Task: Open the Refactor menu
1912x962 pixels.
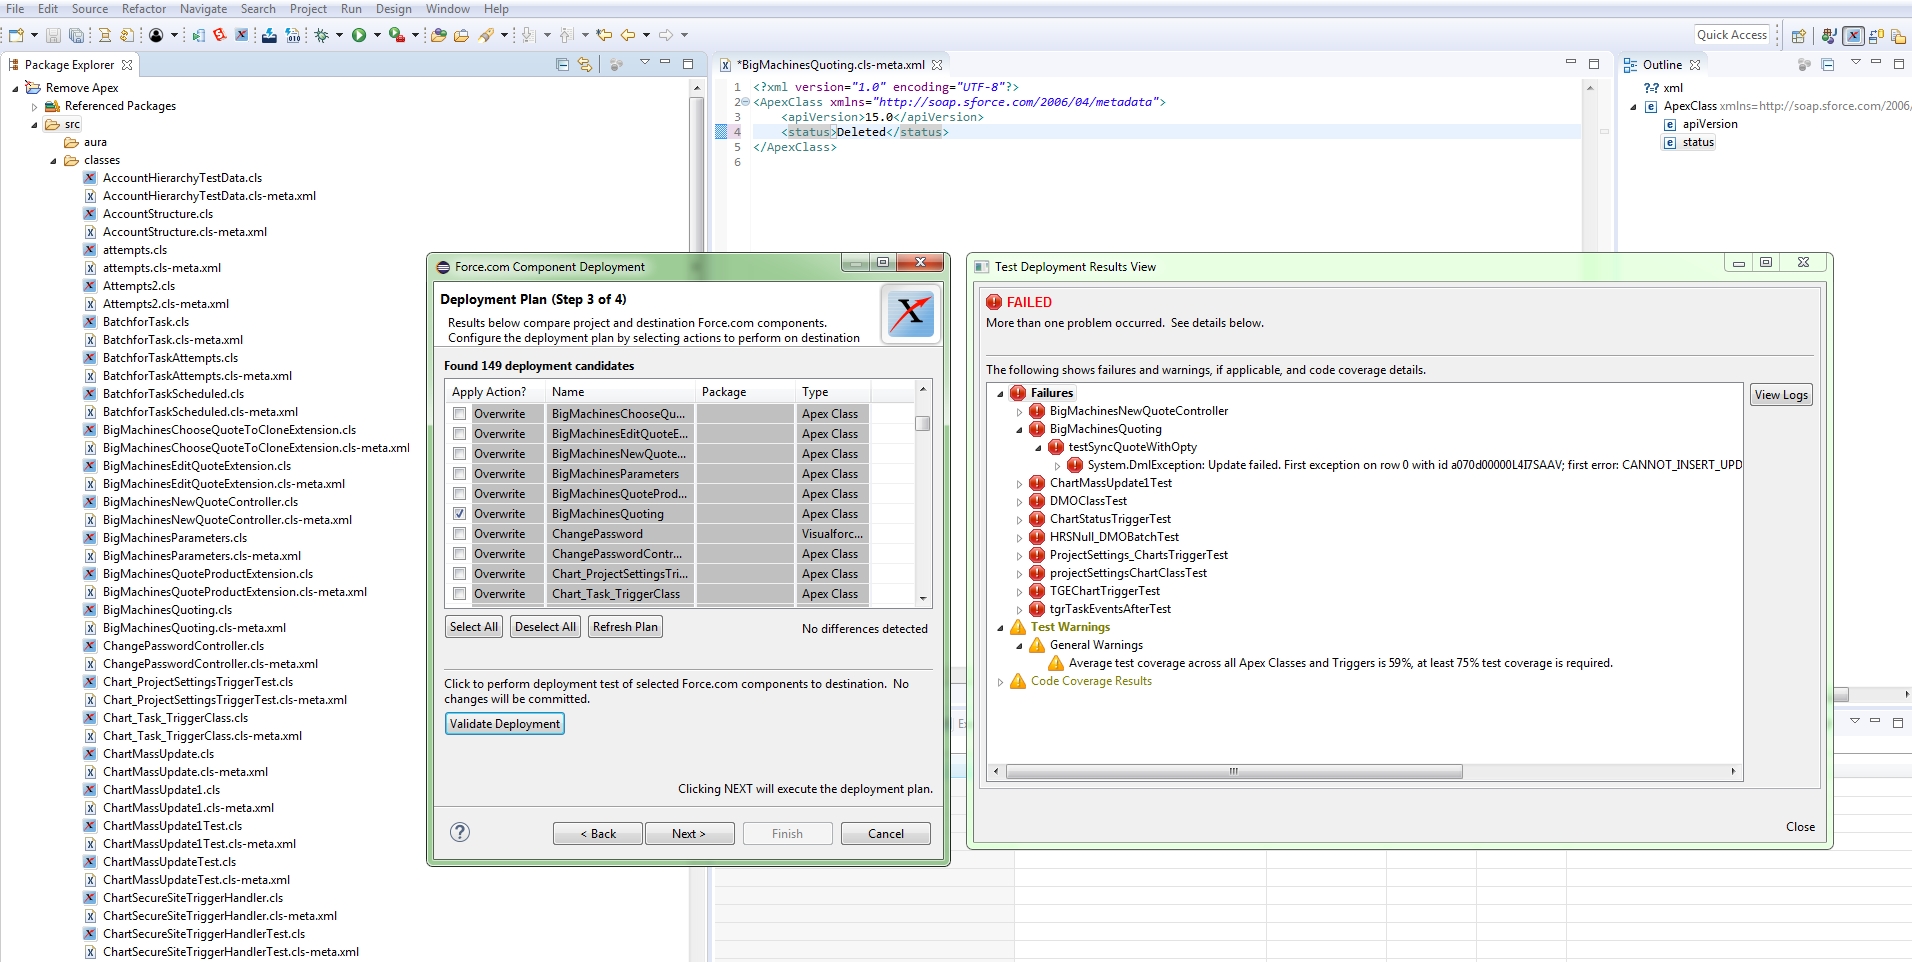Action: pos(144,9)
